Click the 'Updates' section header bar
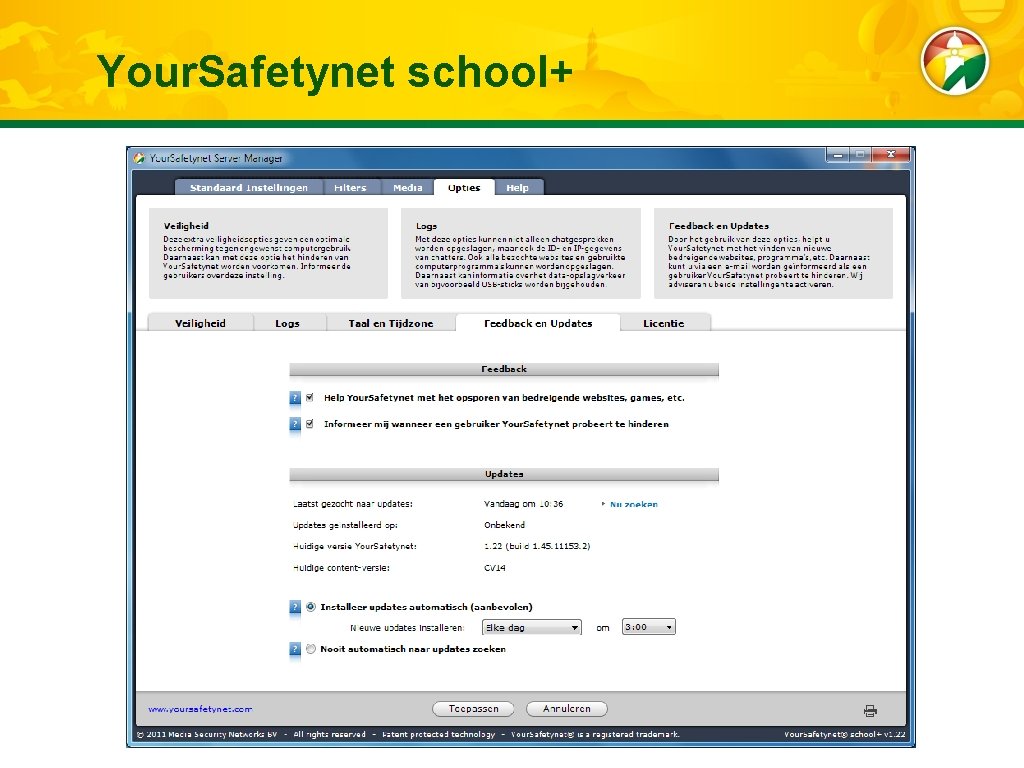The height and width of the screenshot is (768, 1024). pos(504,474)
